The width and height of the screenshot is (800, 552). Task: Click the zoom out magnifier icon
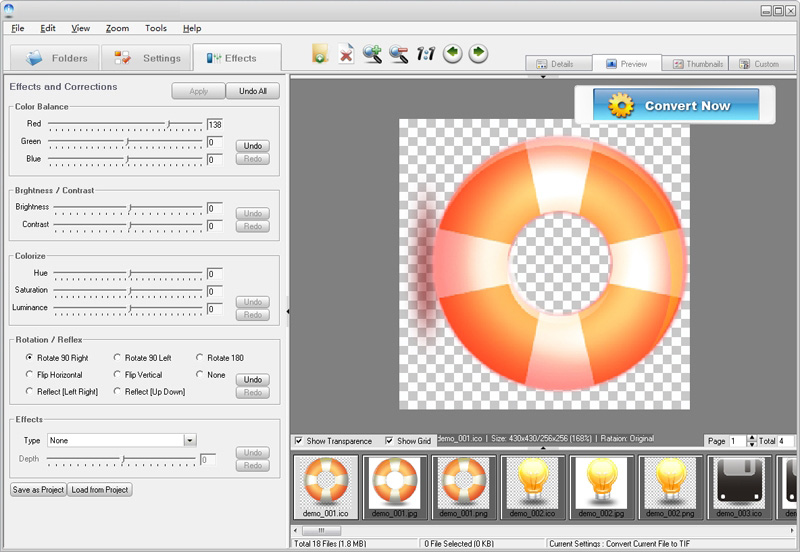pyautogui.click(x=398, y=54)
